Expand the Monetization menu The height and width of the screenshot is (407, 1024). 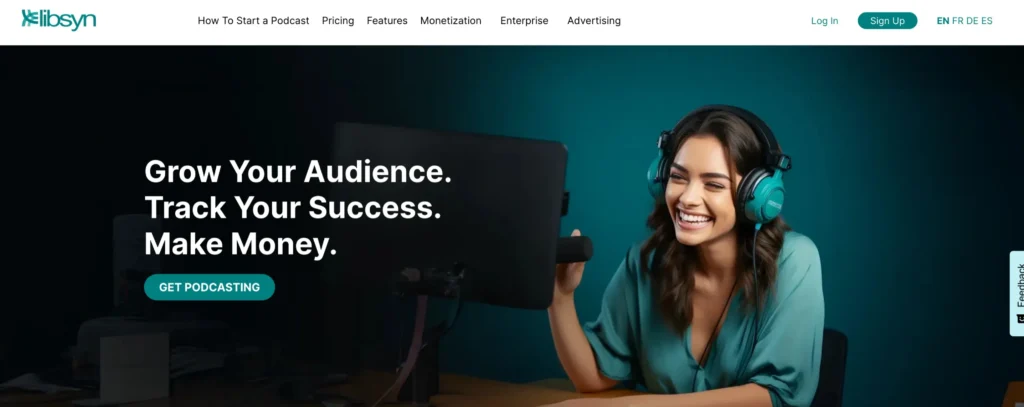tap(451, 21)
